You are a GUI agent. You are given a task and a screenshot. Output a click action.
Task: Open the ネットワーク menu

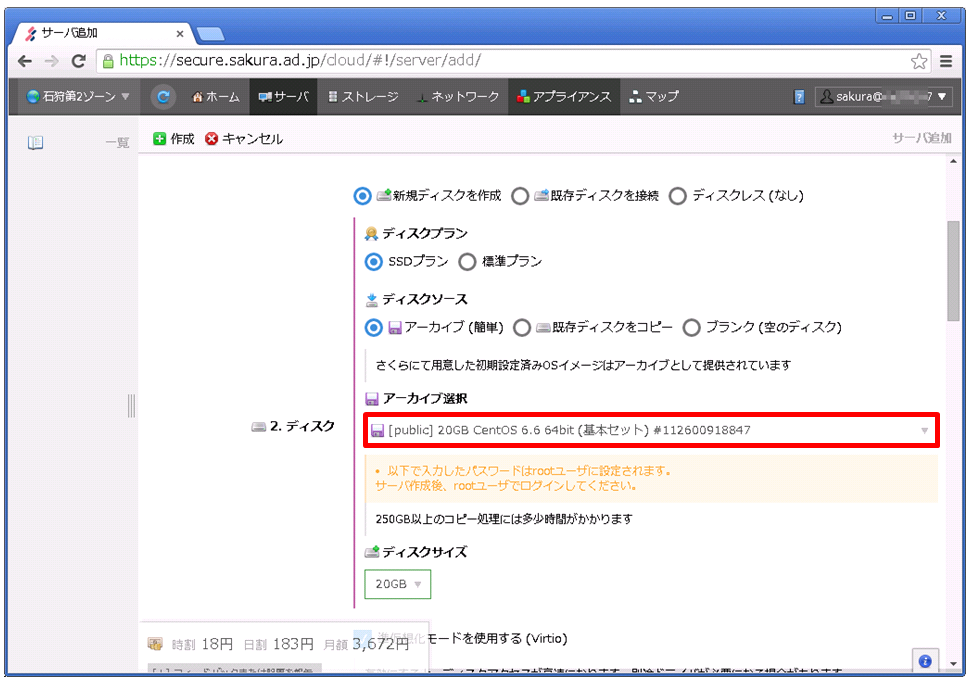(457, 97)
